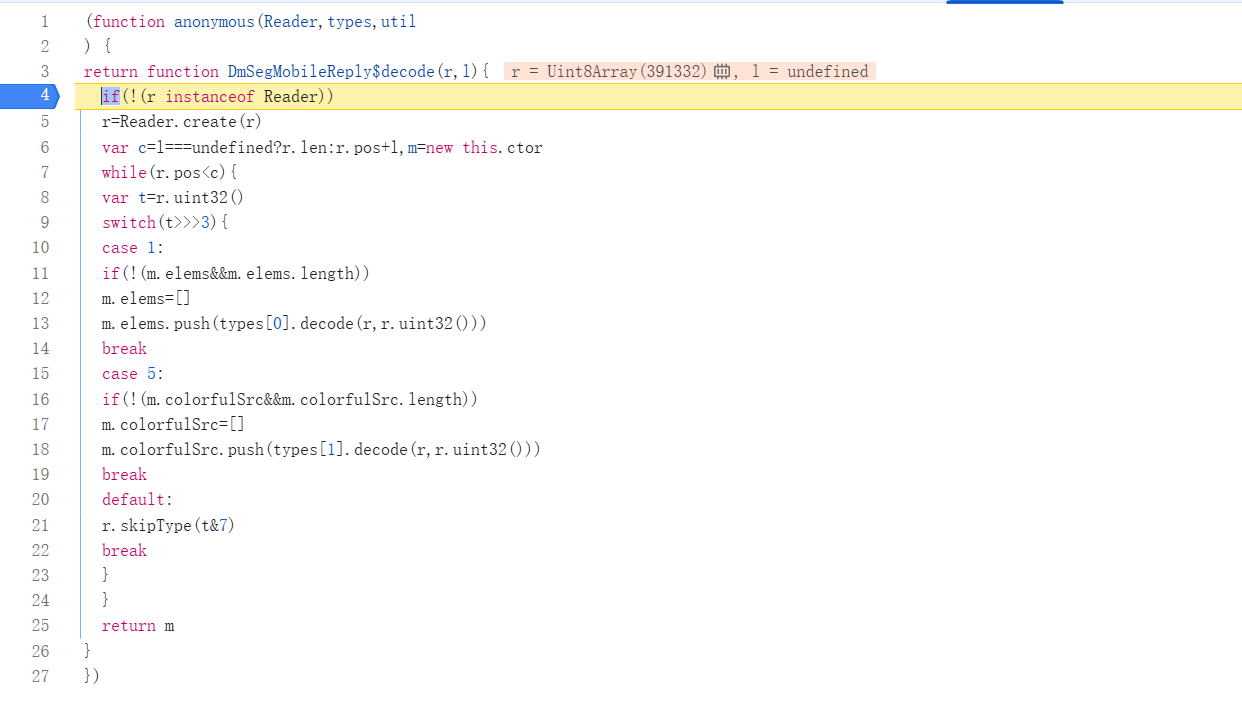Image resolution: width=1242 pixels, height=717 pixels.
Task: Click 'm.elems.push(types[0].decode...' line
Action: pyautogui.click(x=294, y=323)
